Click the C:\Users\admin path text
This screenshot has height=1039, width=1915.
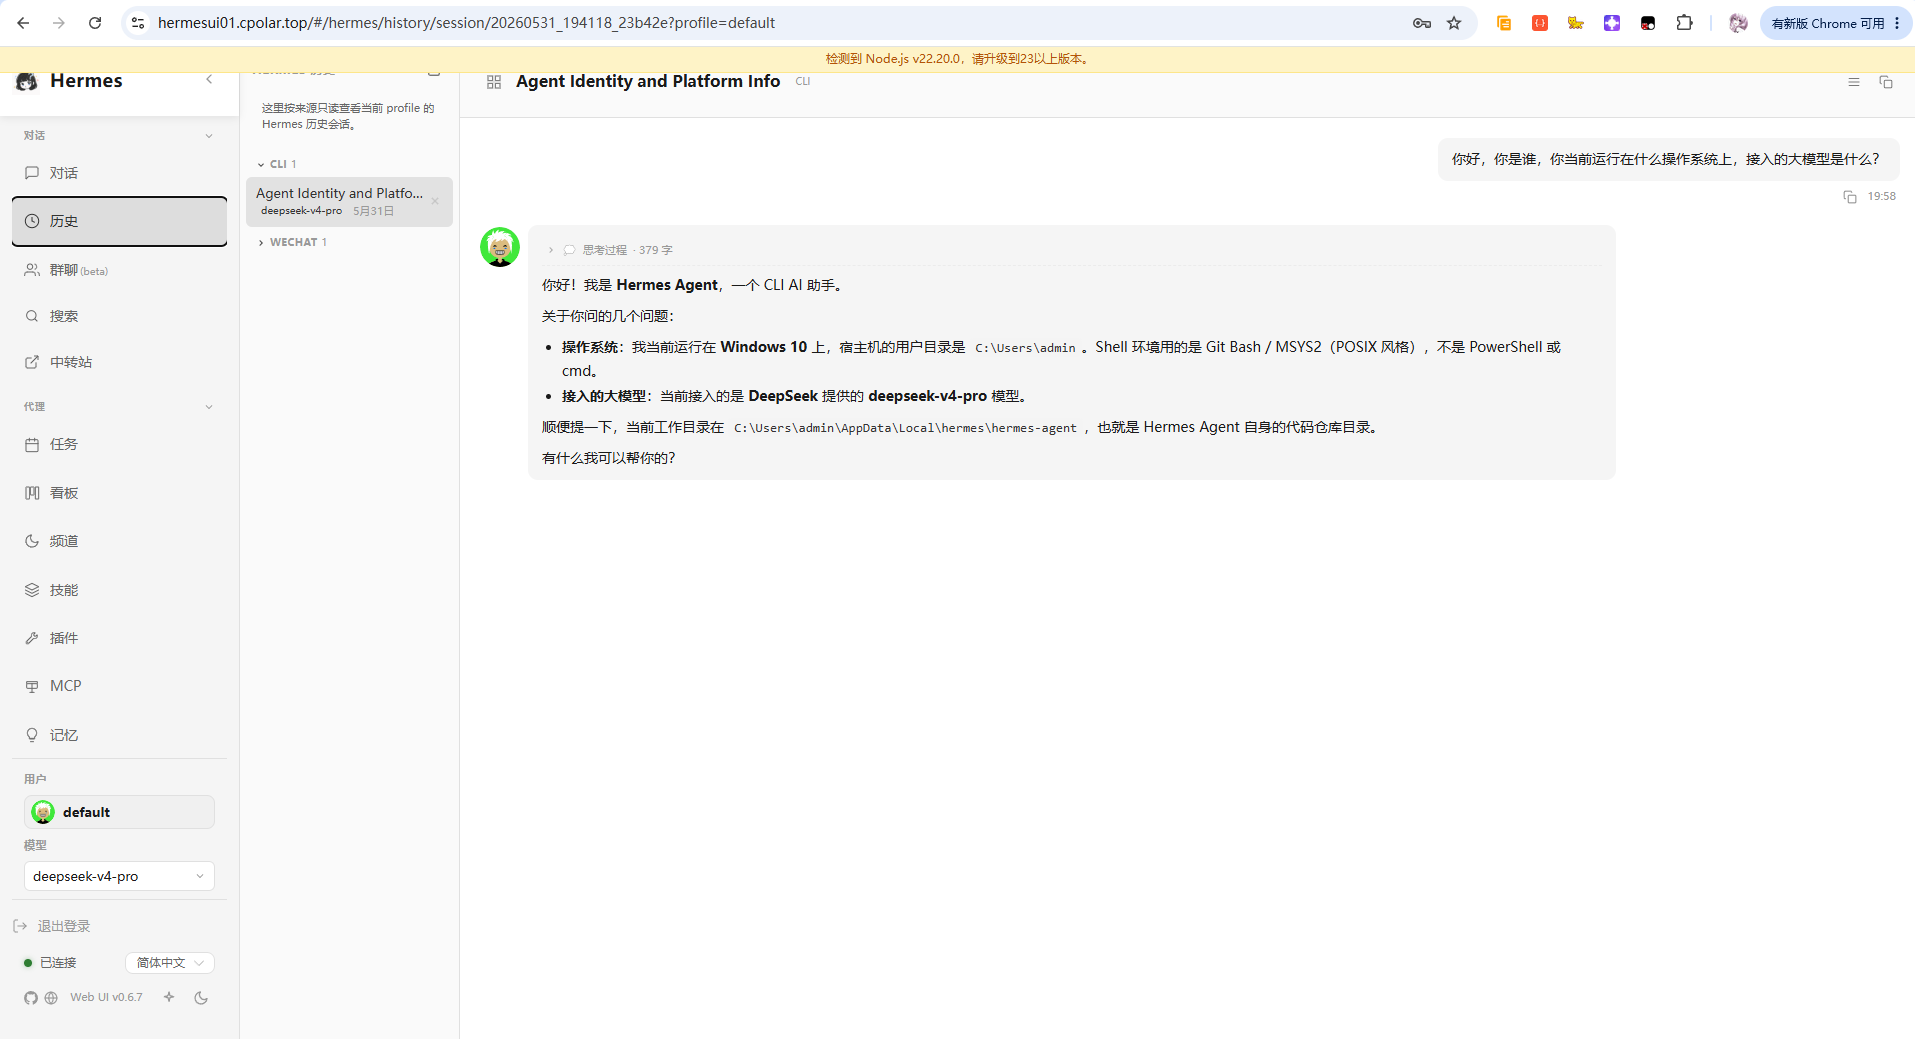pos(1025,348)
